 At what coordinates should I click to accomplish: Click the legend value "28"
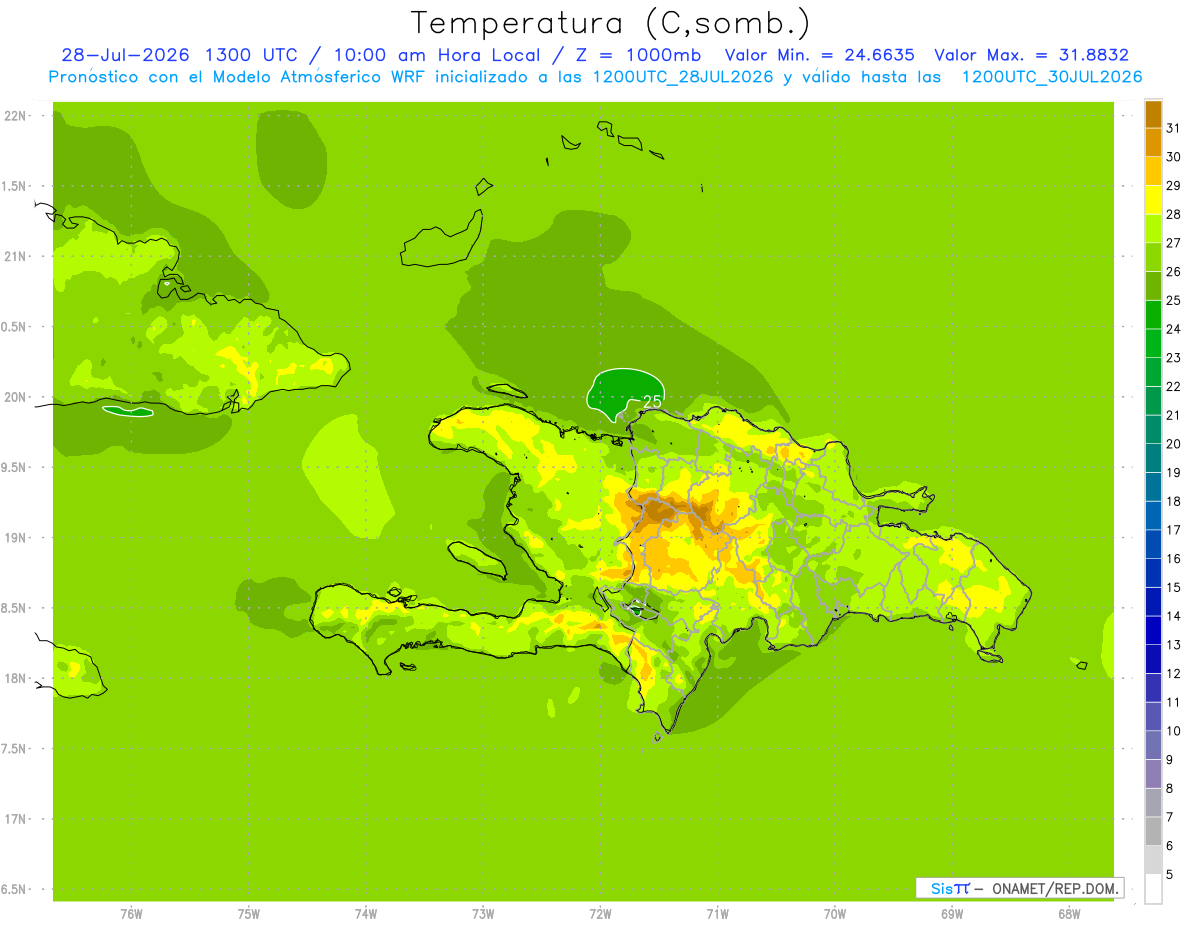(x=1173, y=214)
